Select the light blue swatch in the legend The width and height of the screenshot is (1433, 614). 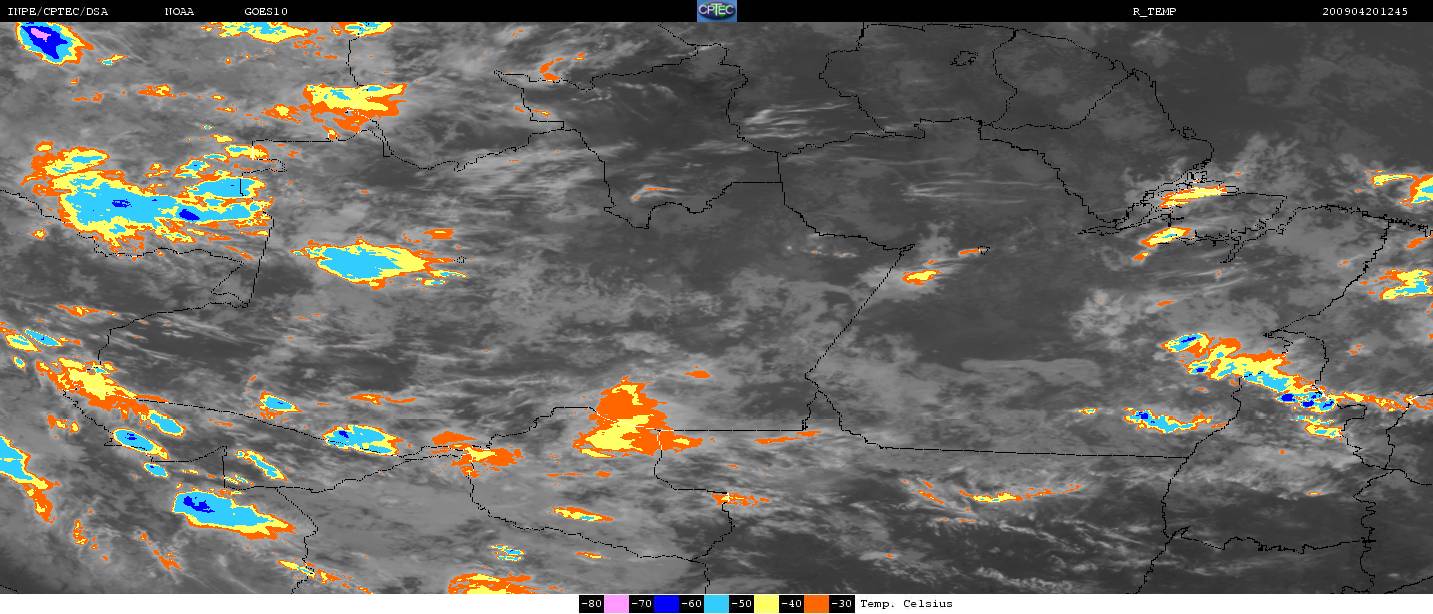[x=716, y=604]
